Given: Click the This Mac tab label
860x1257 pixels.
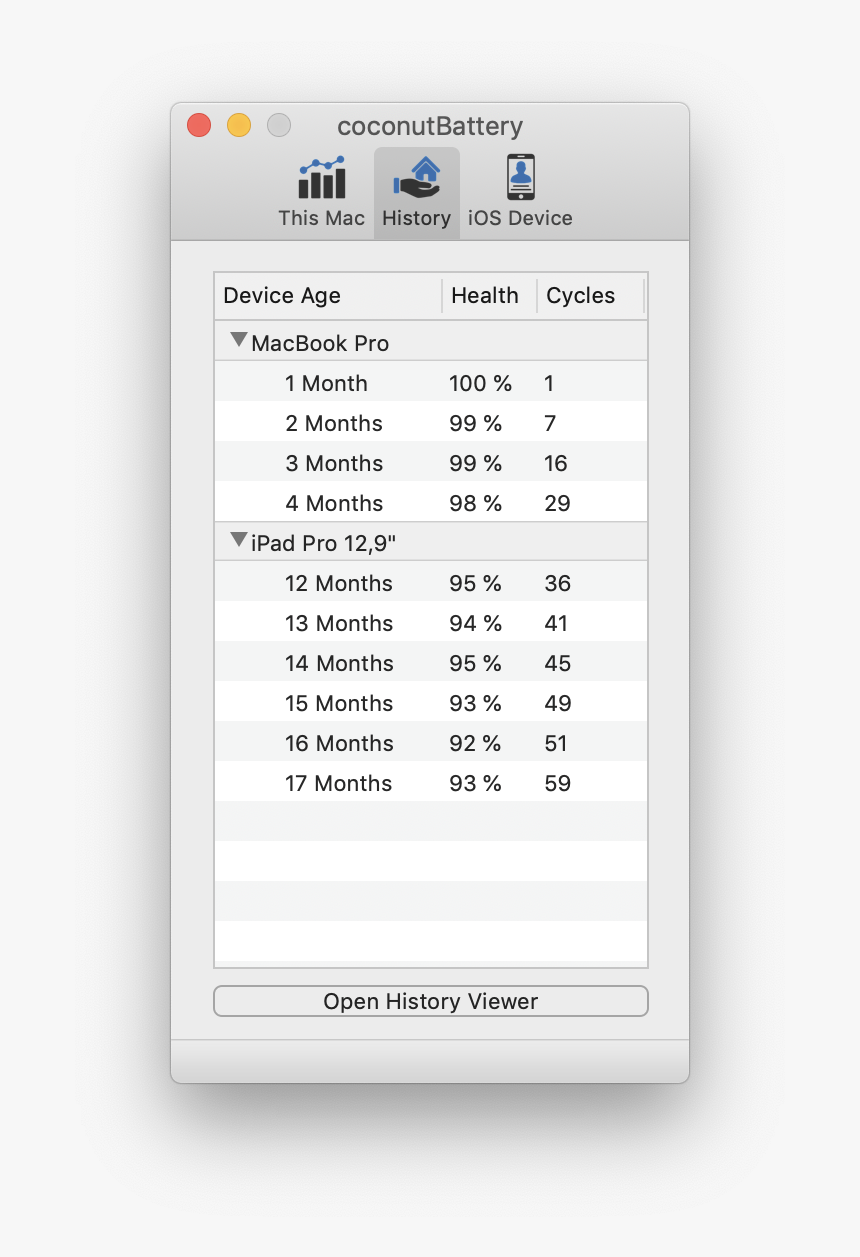Looking at the screenshot, I should (322, 218).
